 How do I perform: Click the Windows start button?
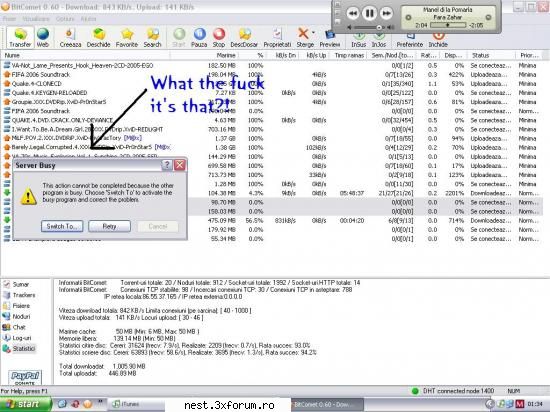[25, 404]
